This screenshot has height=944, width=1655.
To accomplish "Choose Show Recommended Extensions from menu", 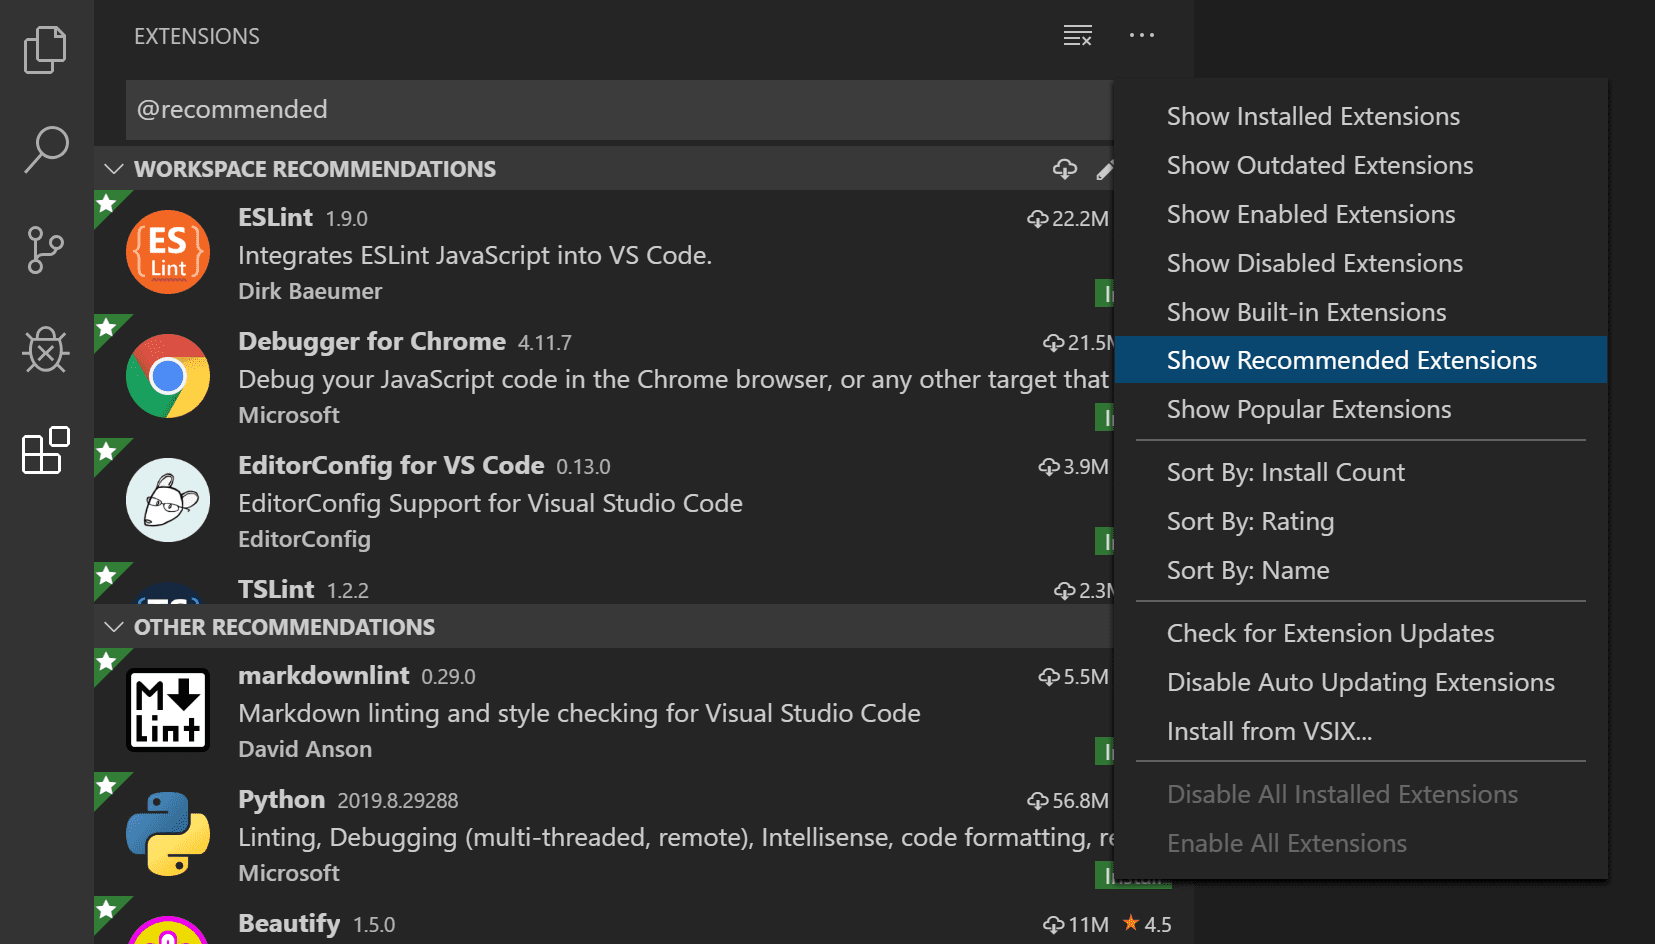I will click(1351, 360).
